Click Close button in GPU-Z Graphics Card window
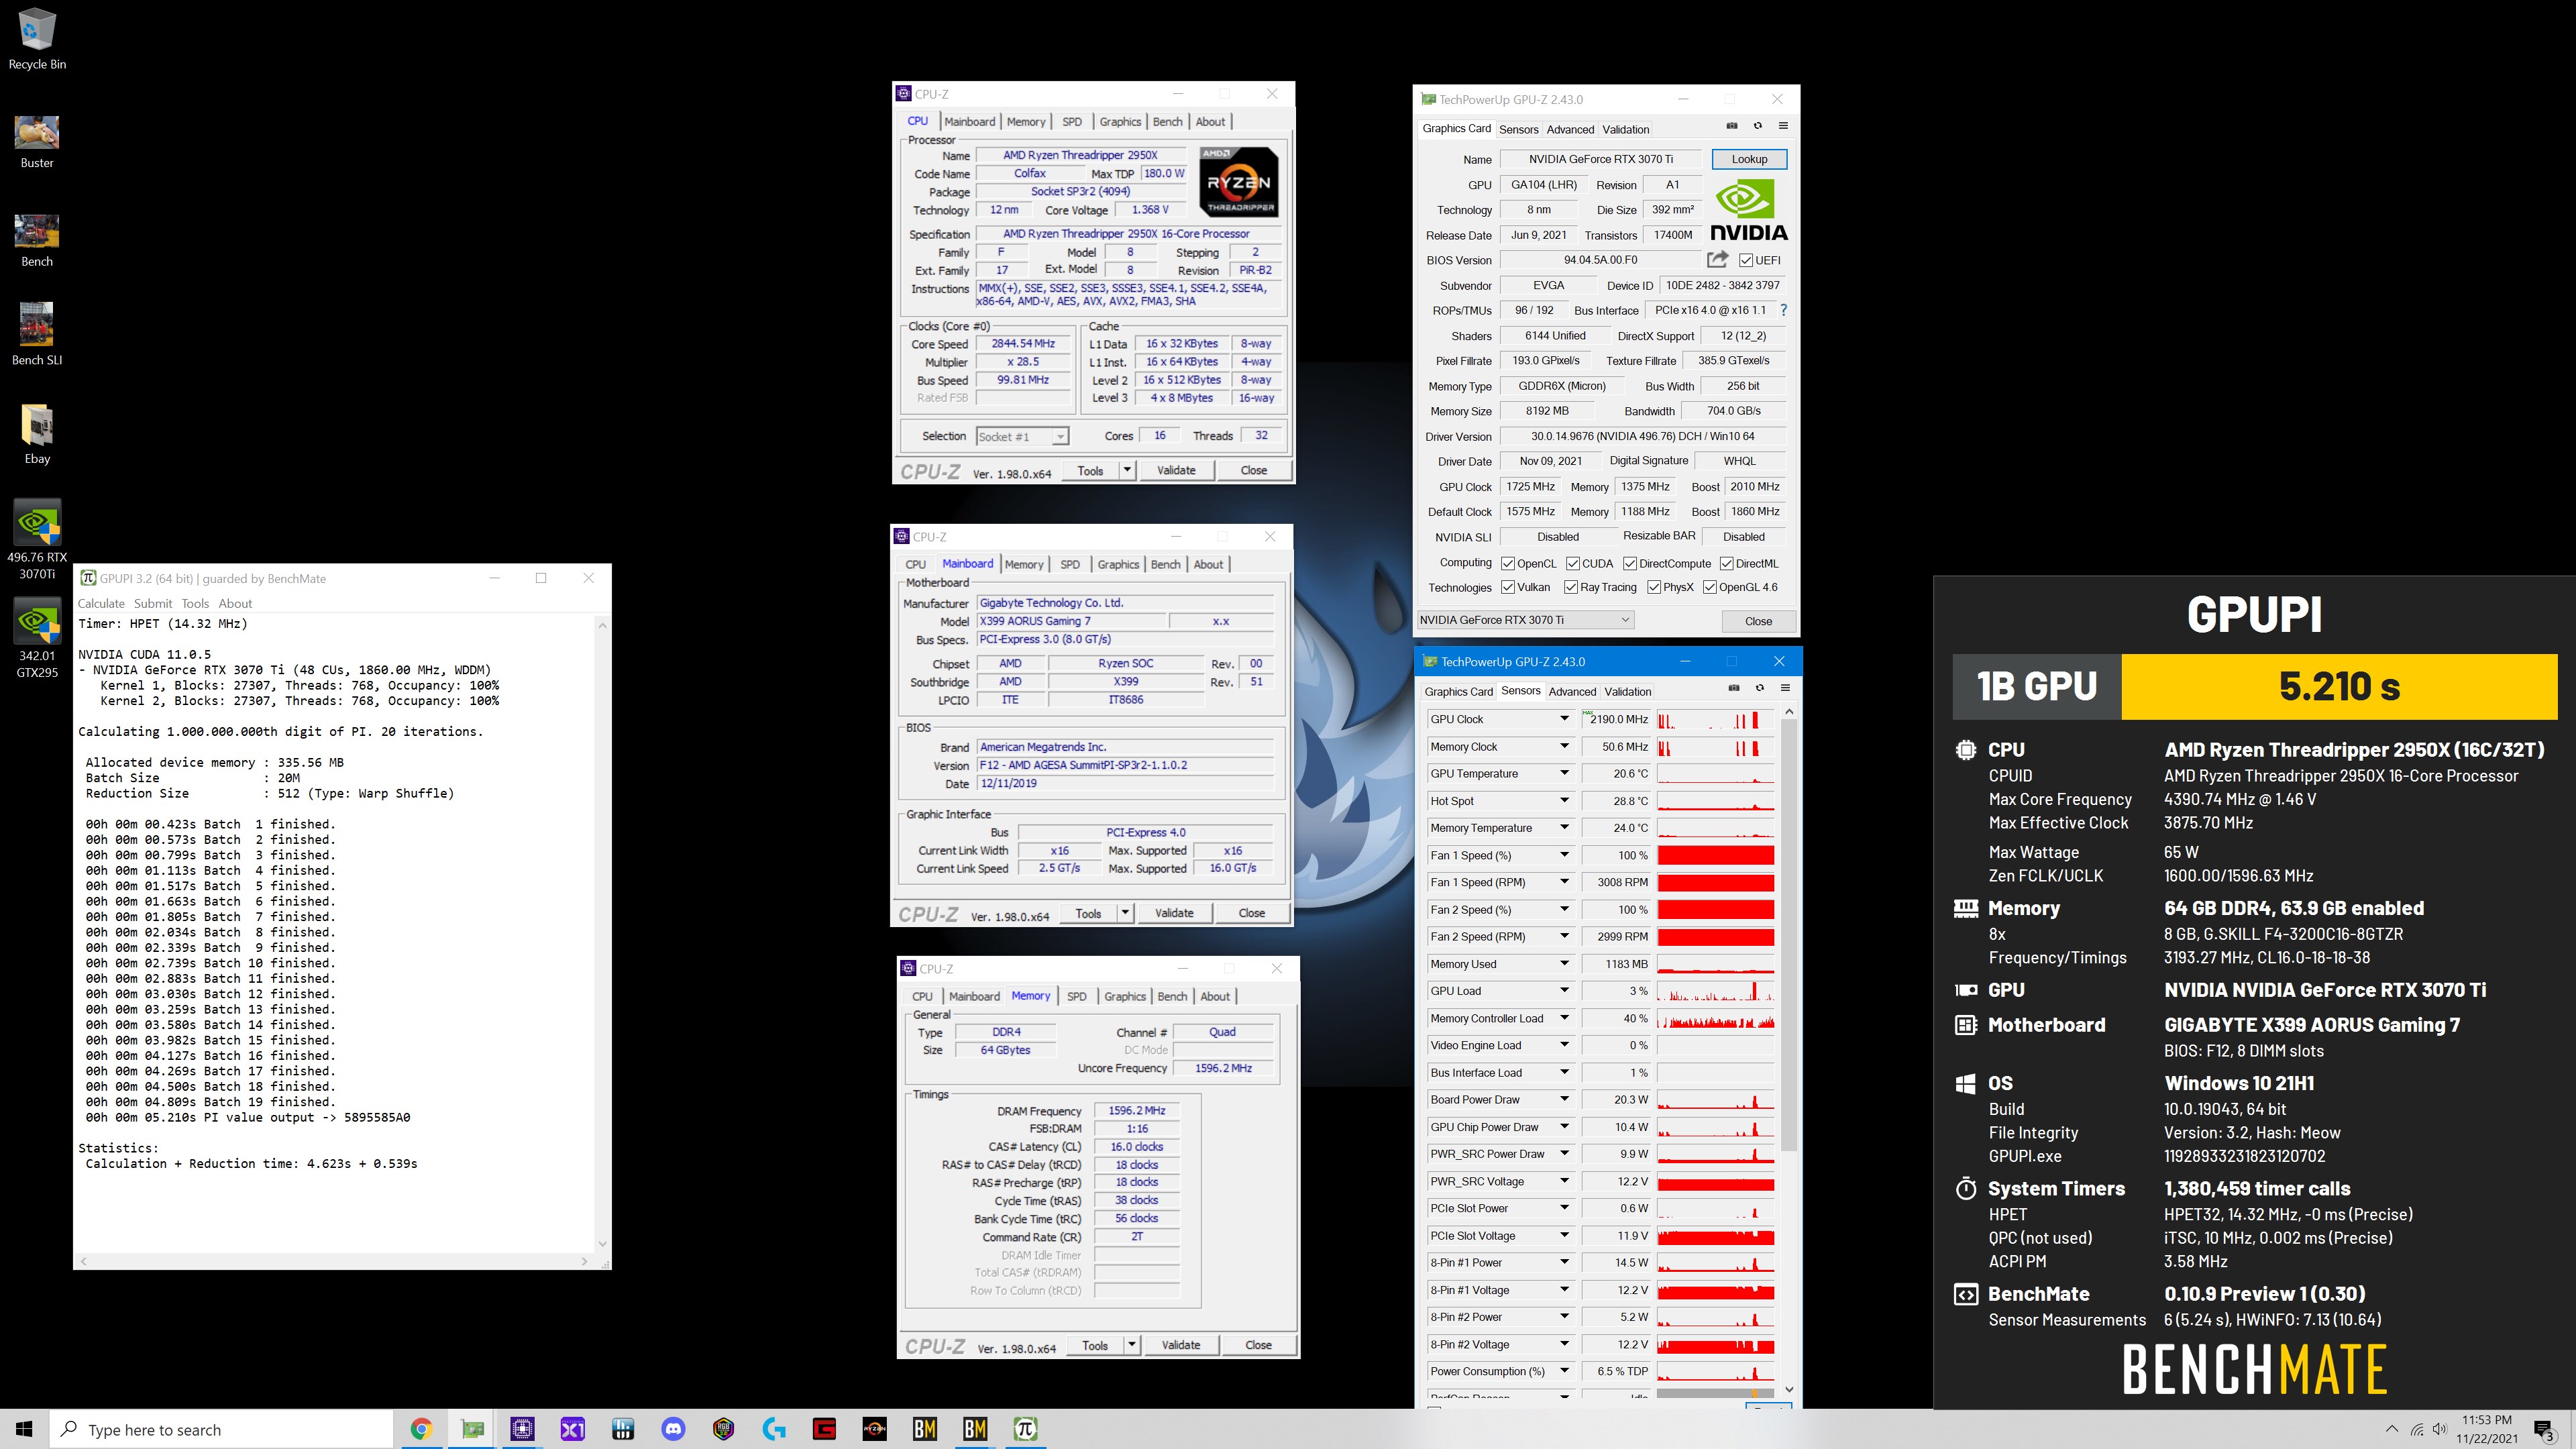2576x1449 pixels. [1758, 621]
